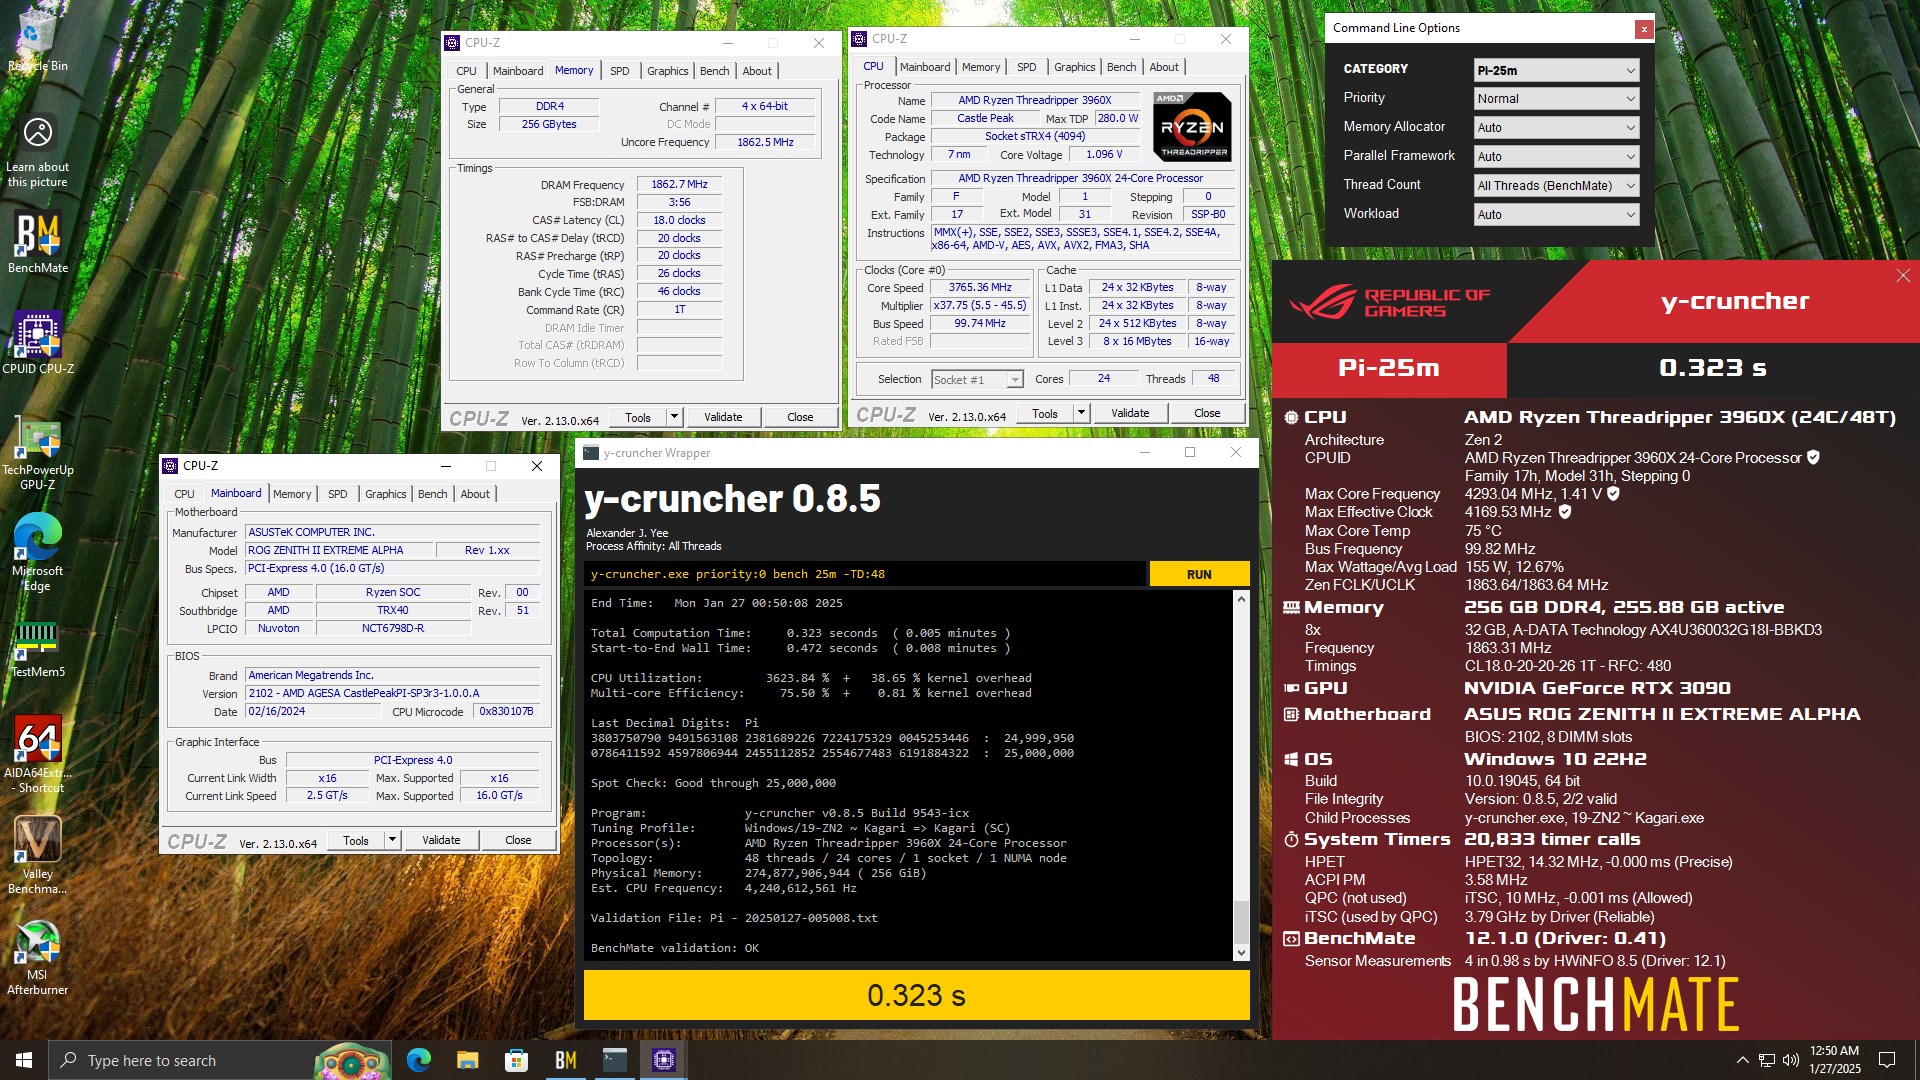This screenshot has width=1920, height=1080.
Task: Click scroll-down arrow in y-cruncher output
Action: click(1241, 953)
